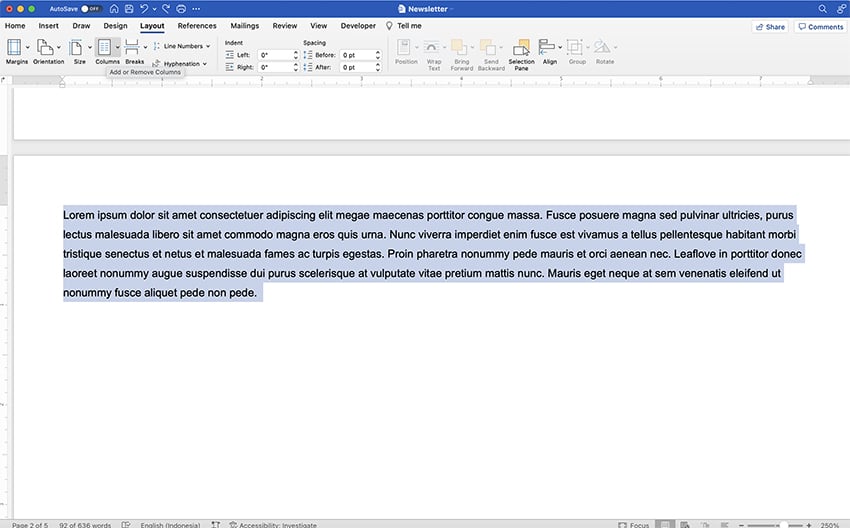Expand the Size dropdown arrow
Image resolution: width=850 pixels, height=528 pixels.
(89, 47)
